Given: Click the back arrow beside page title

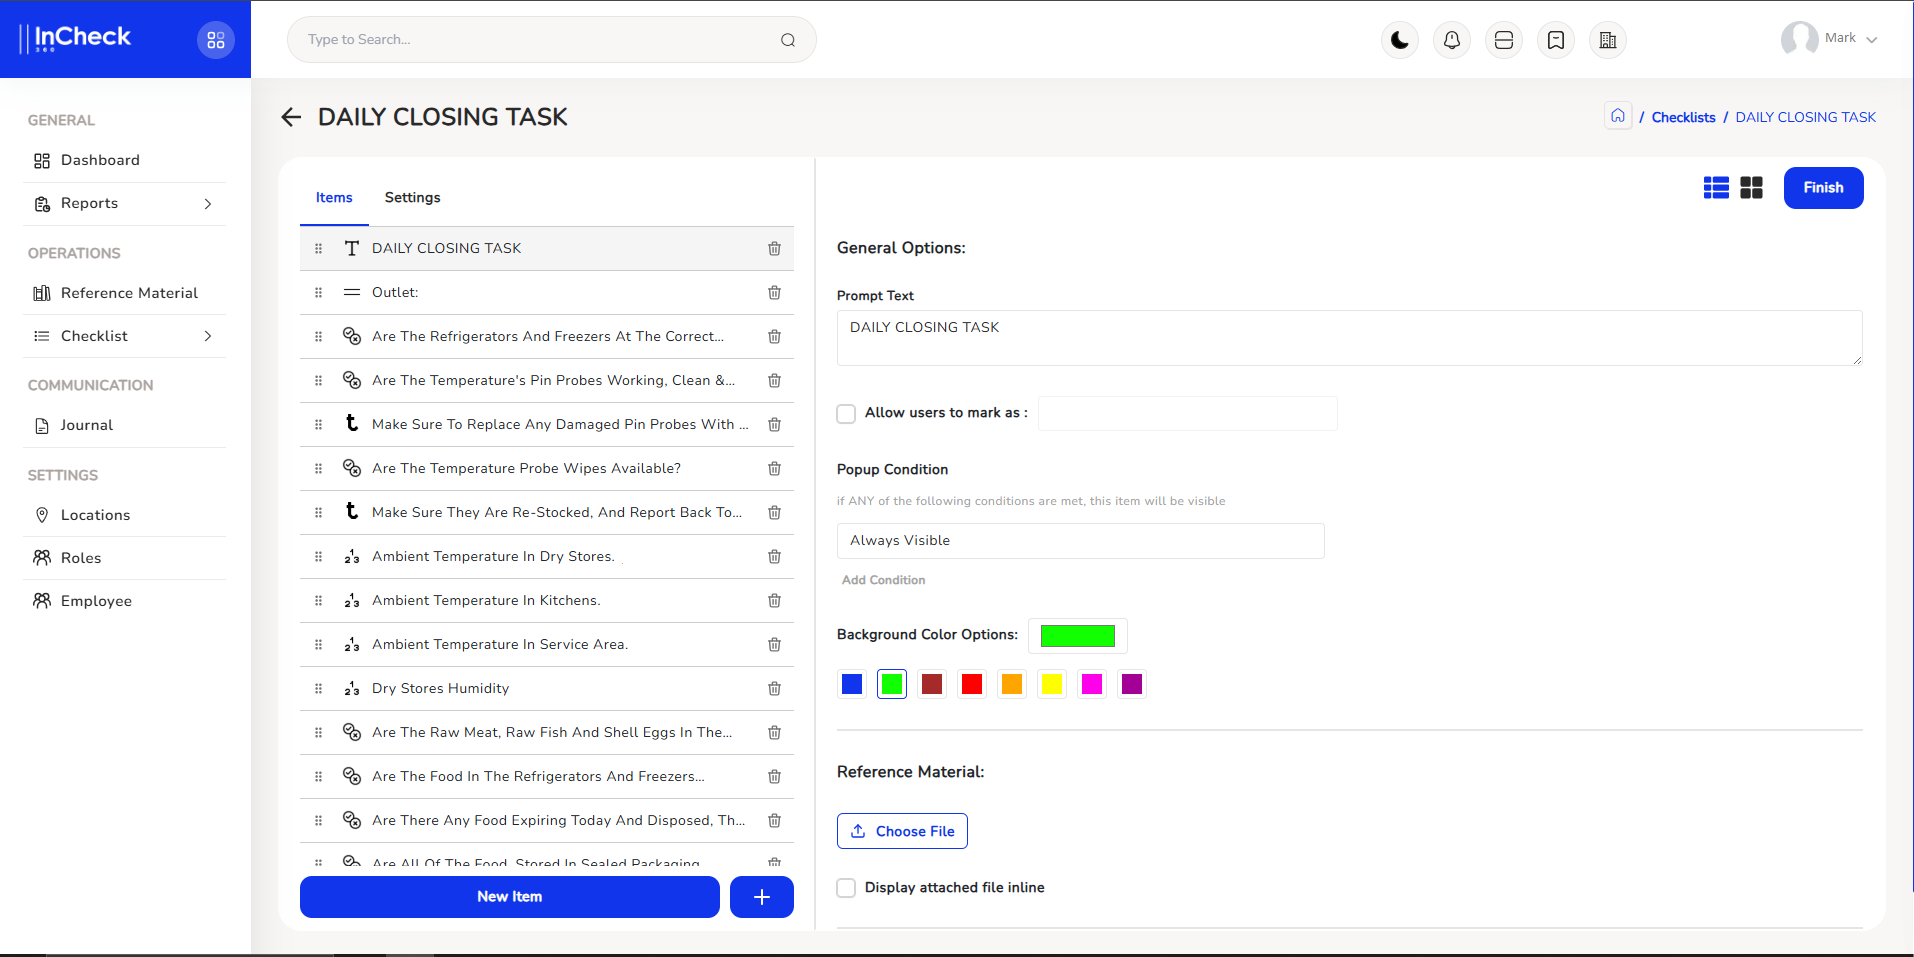Looking at the screenshot, I should pyautogui.click(x=291, y=117).
